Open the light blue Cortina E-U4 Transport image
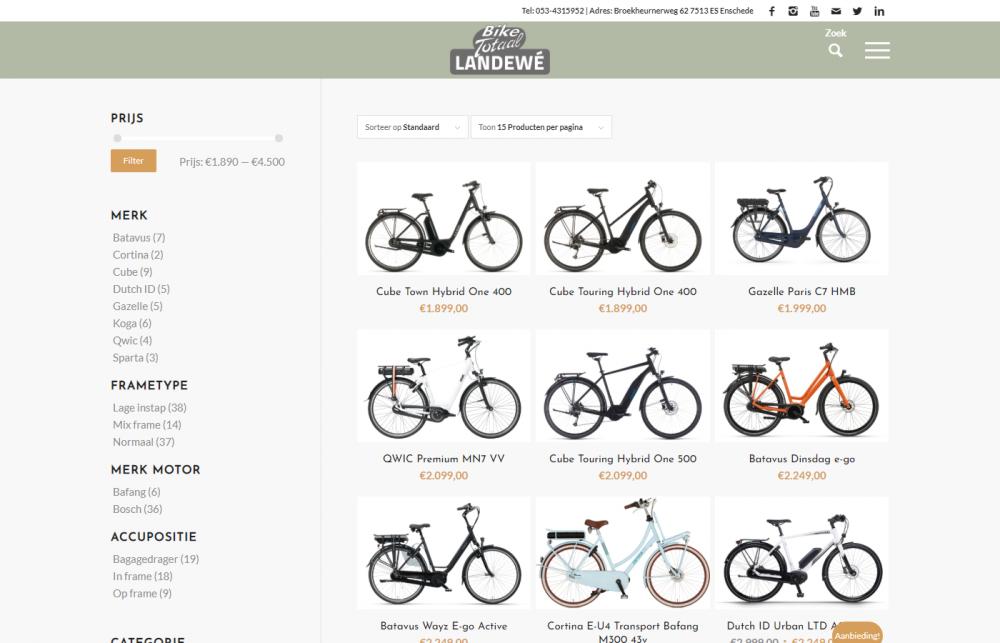The width and height of the screenshot is (1000, 643). click(x=623, y=553)
